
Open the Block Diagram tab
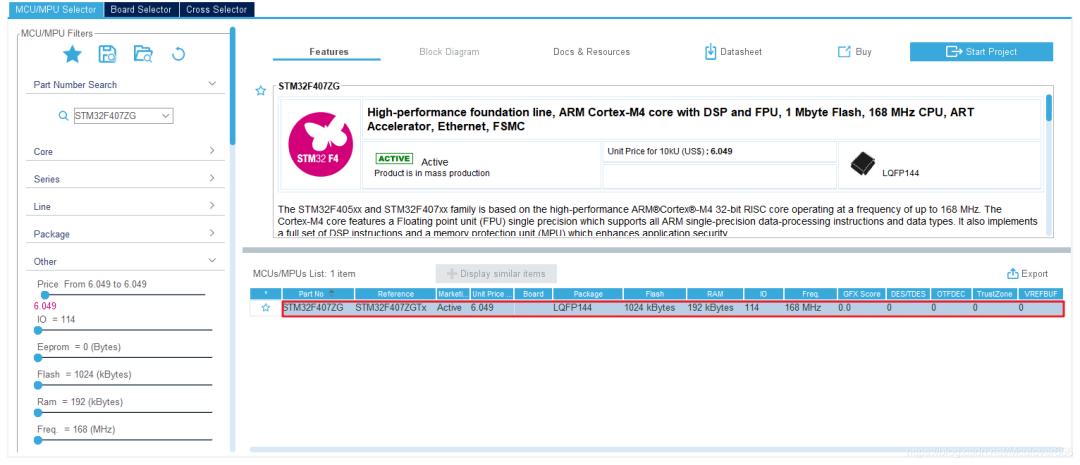click(449, 52)
